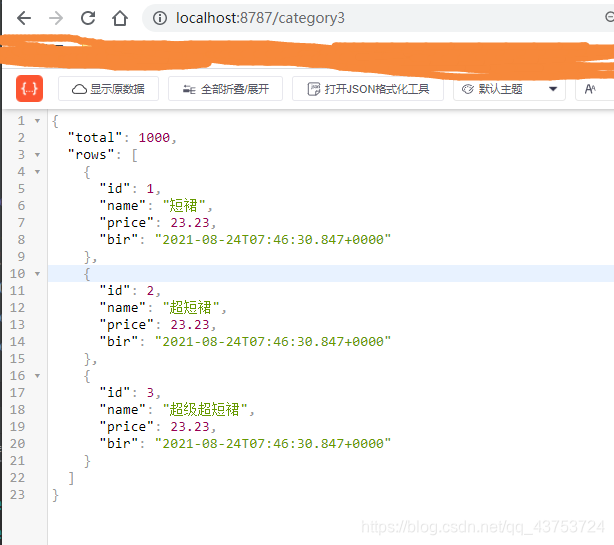
Task: Collapse the third row object on line 16
Action: pyautogui.click(x=38, y=376)
